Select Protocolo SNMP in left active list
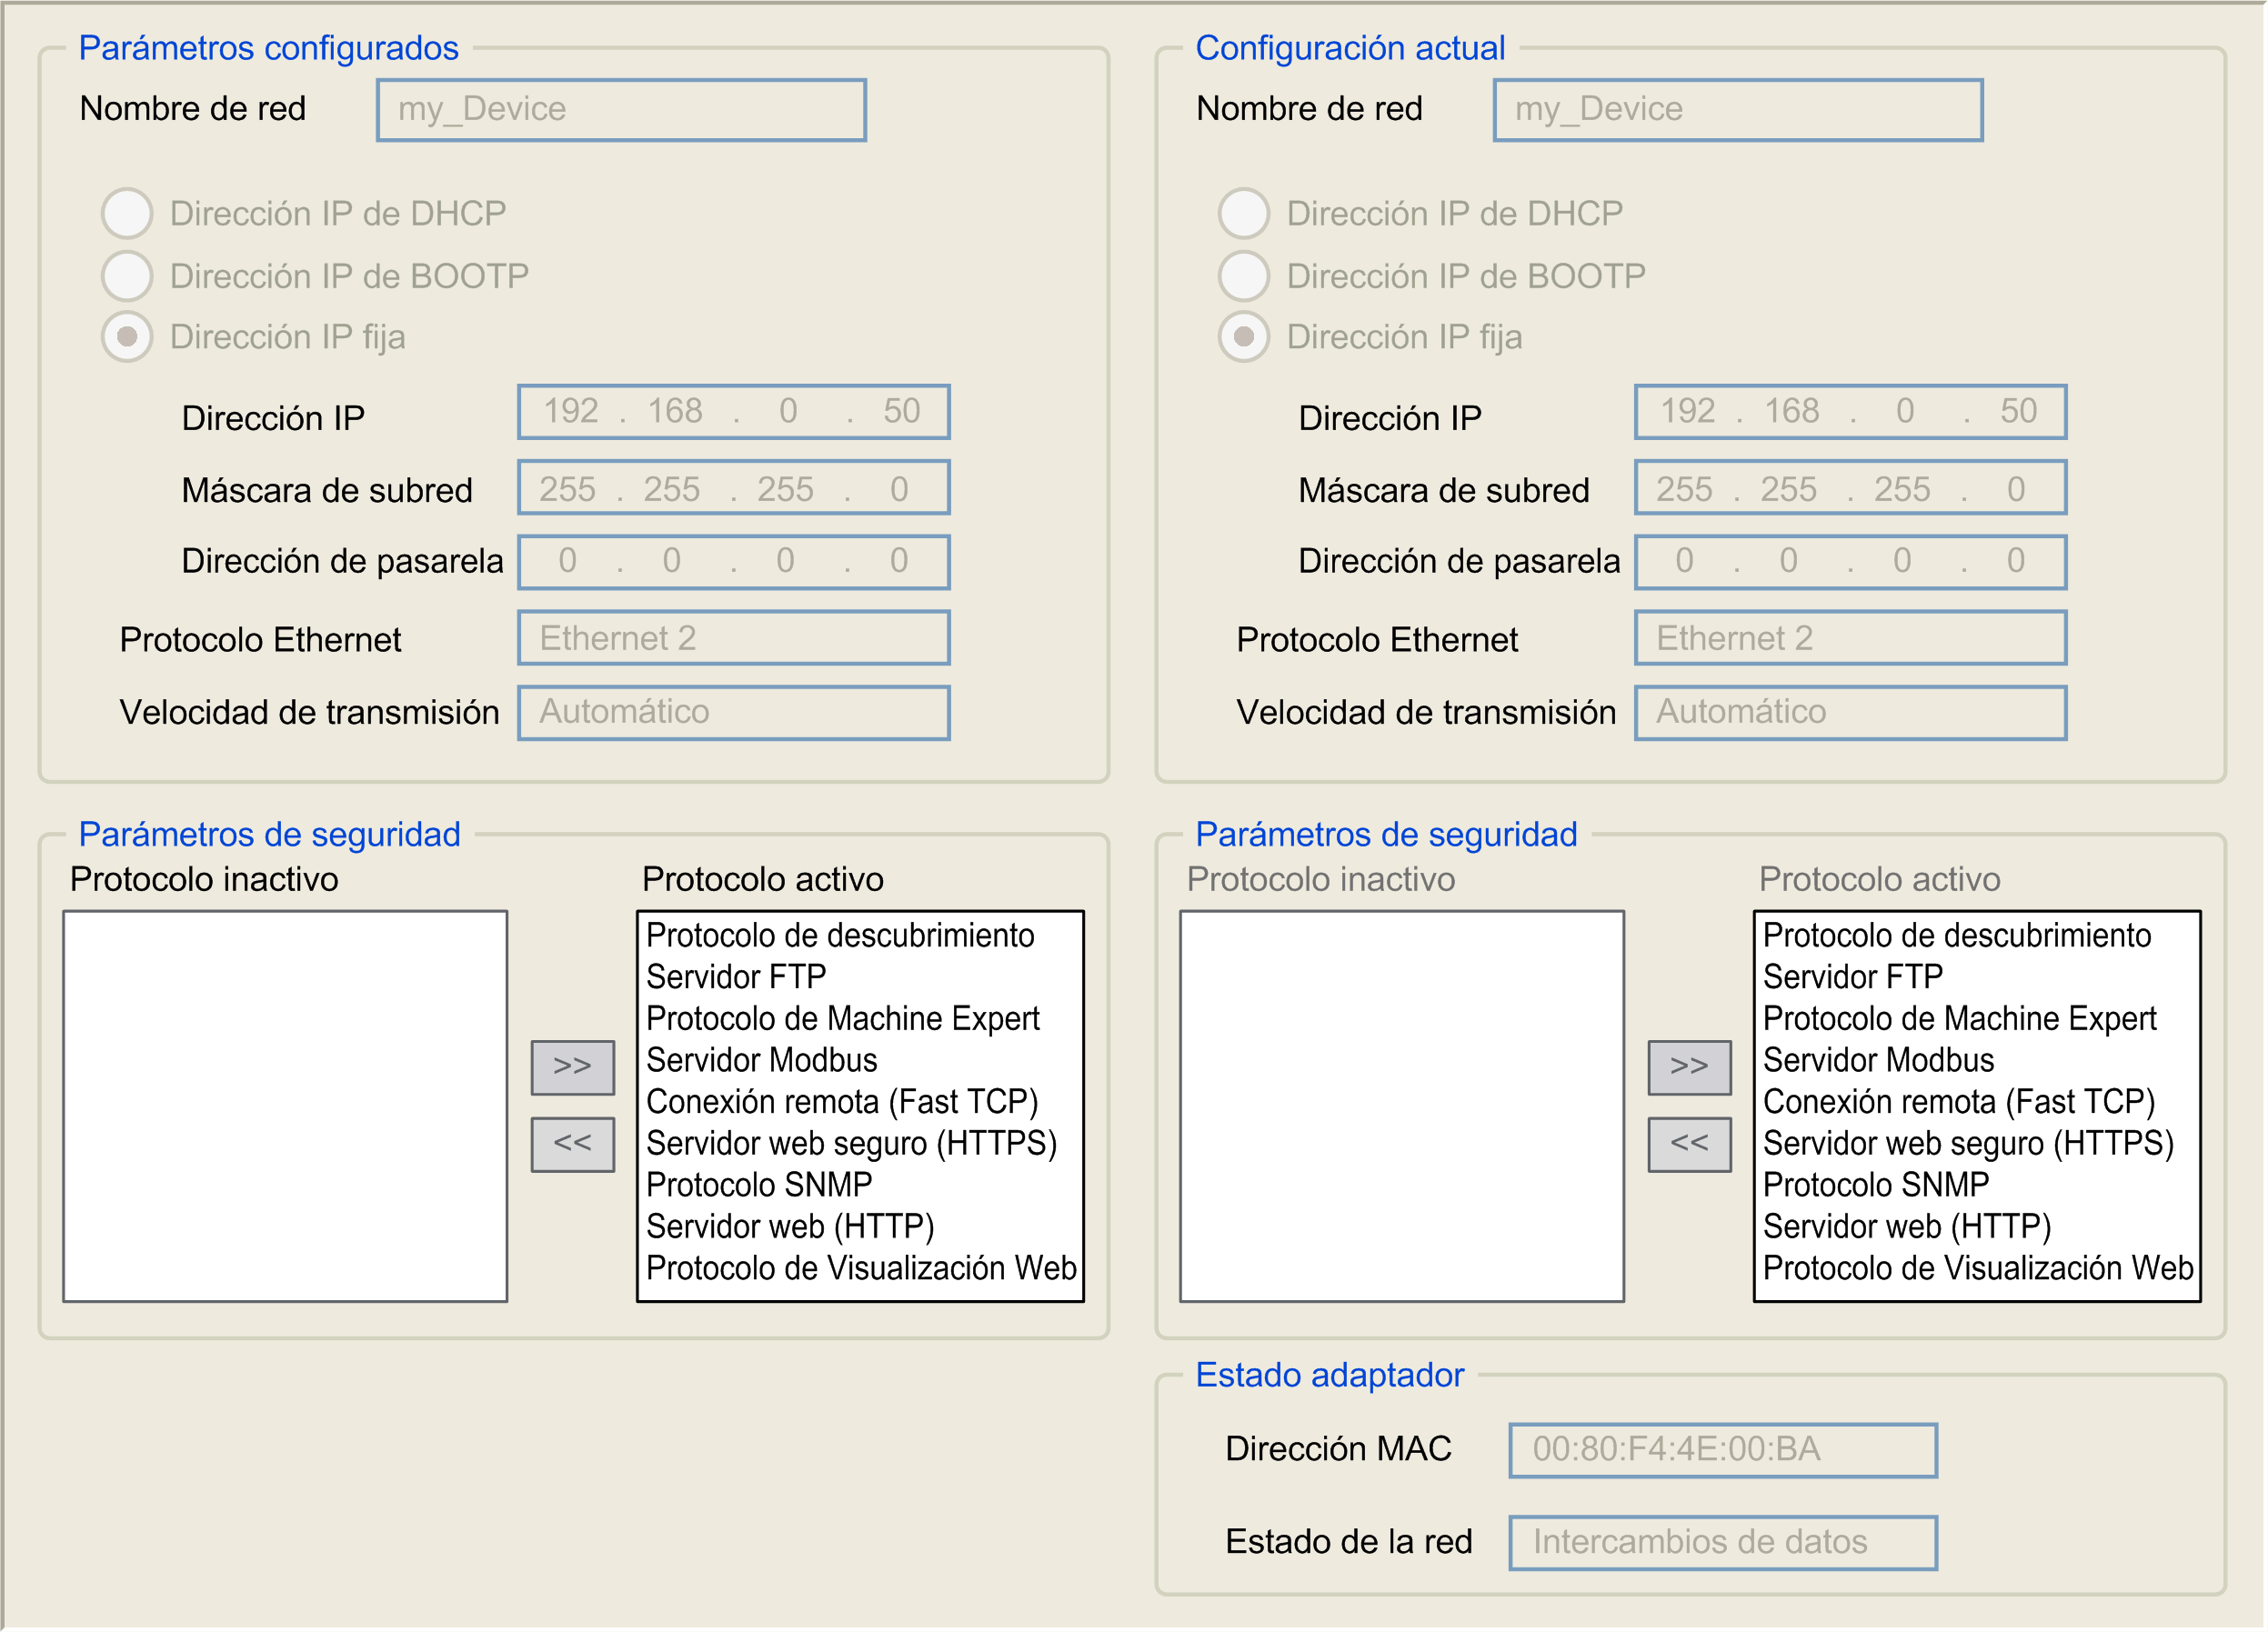Image resolution: width=2268 pixels, height=1632 pixels. (759, 1185)
